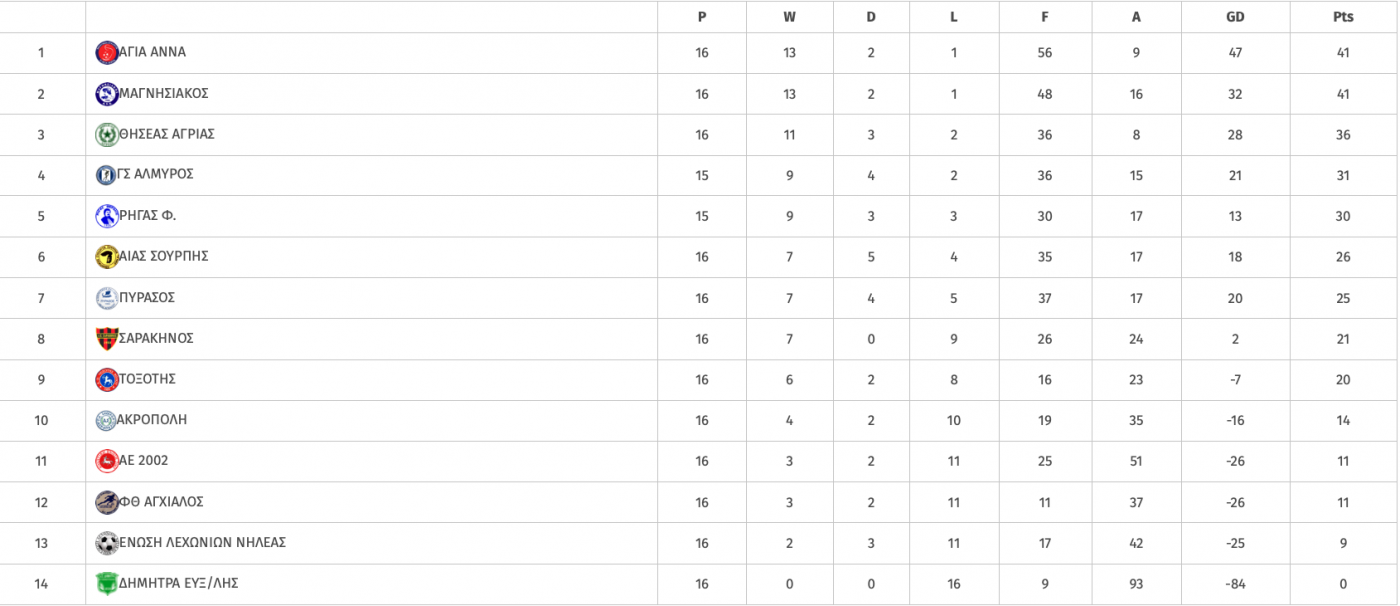Open the ΑΚΡΟΠΟΛΗ team page

pos(152,420)
